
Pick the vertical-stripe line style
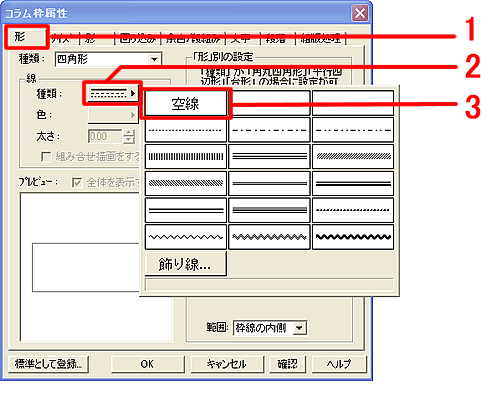click(x=186, y=157)
